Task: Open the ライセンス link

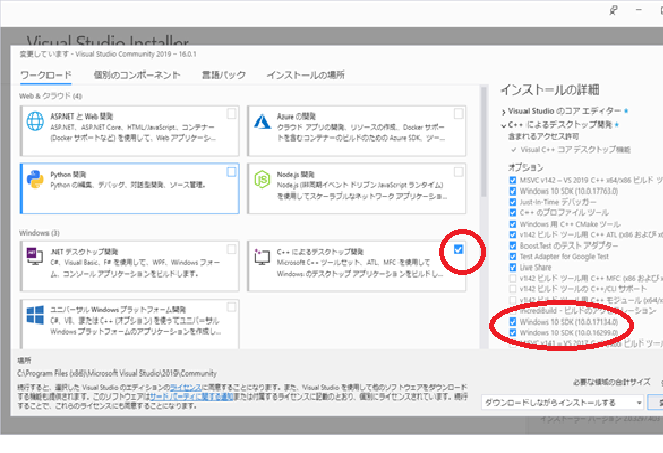Action: click(x=185, y=387)
